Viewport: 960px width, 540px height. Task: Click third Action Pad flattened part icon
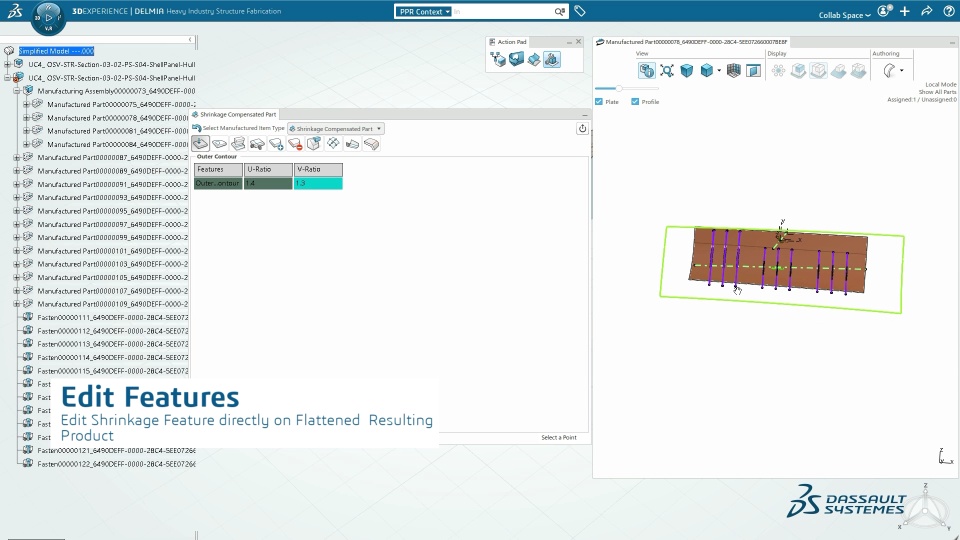coord(534,59)
